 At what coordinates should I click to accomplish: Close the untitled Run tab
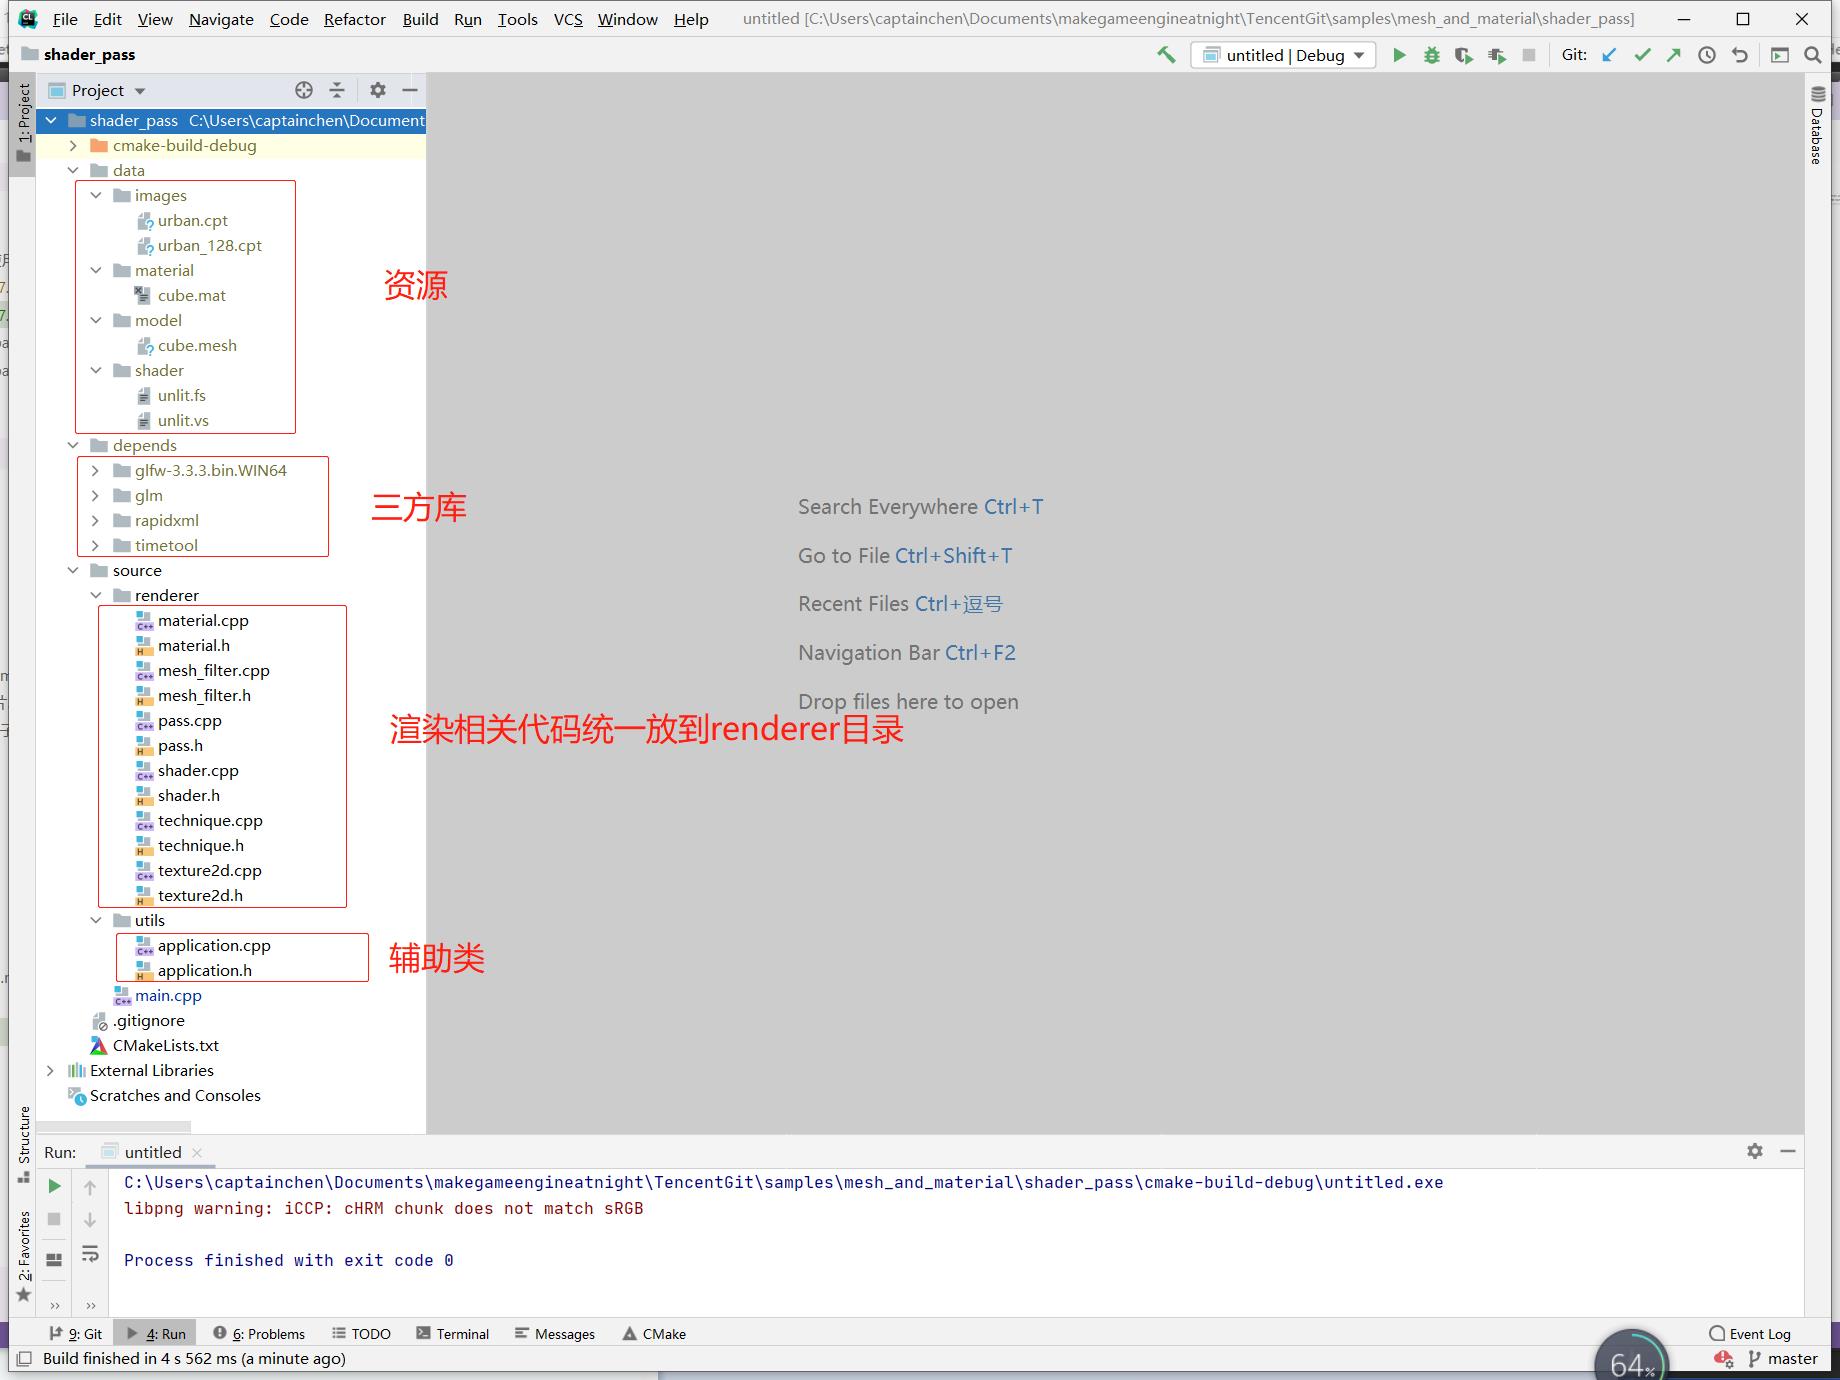pyautogui.click(x=197, y=1153)
